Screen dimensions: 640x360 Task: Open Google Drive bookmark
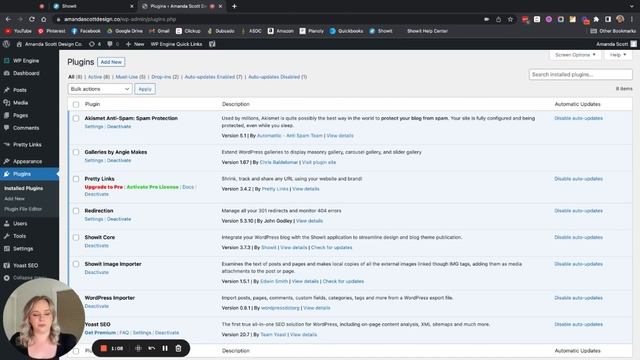tap(125, 31)
